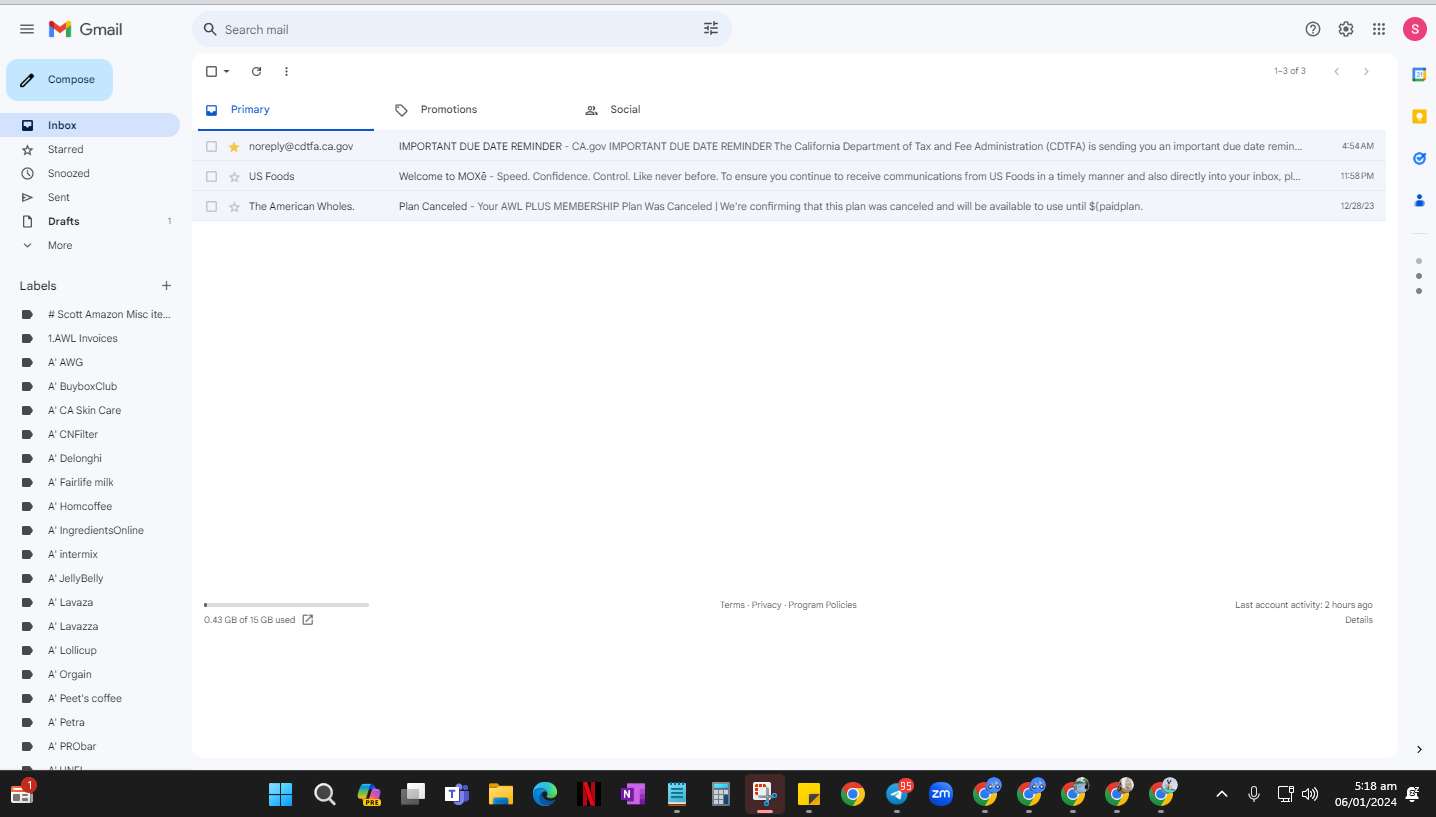Viewport: 1436px width, 817px height.
Task: Open the Windows notification center bell
Action: pyautogui.click(x=1413, y=794)
